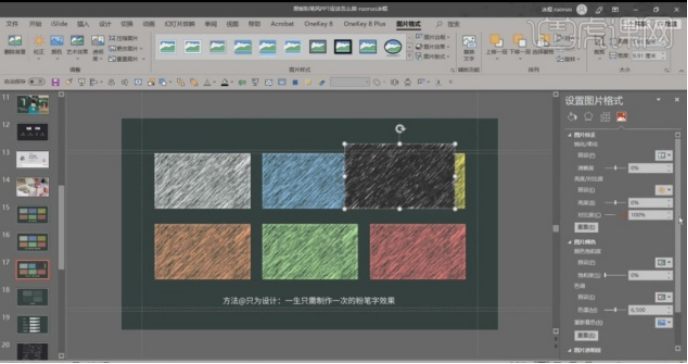The height and width of the screenshot is (364, 688).
Task: Select the first picture style thumbnail in gallery
Action: coord(168,46)
